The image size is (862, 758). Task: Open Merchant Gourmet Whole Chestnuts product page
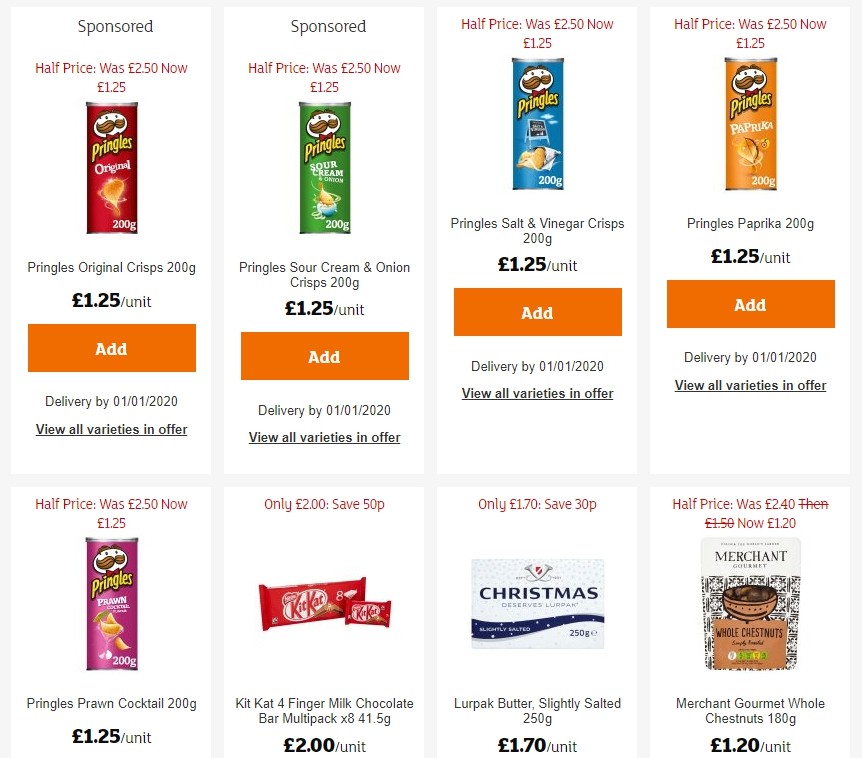coord(750,711)
